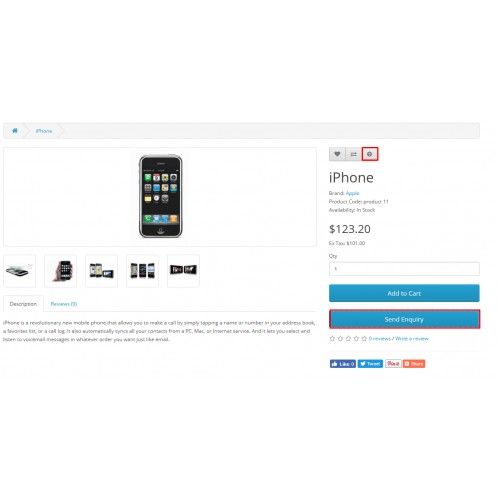The height and width of the screenshot is (500, 500).
Task: Click the Tweet share button
Action: click(370, 364)
